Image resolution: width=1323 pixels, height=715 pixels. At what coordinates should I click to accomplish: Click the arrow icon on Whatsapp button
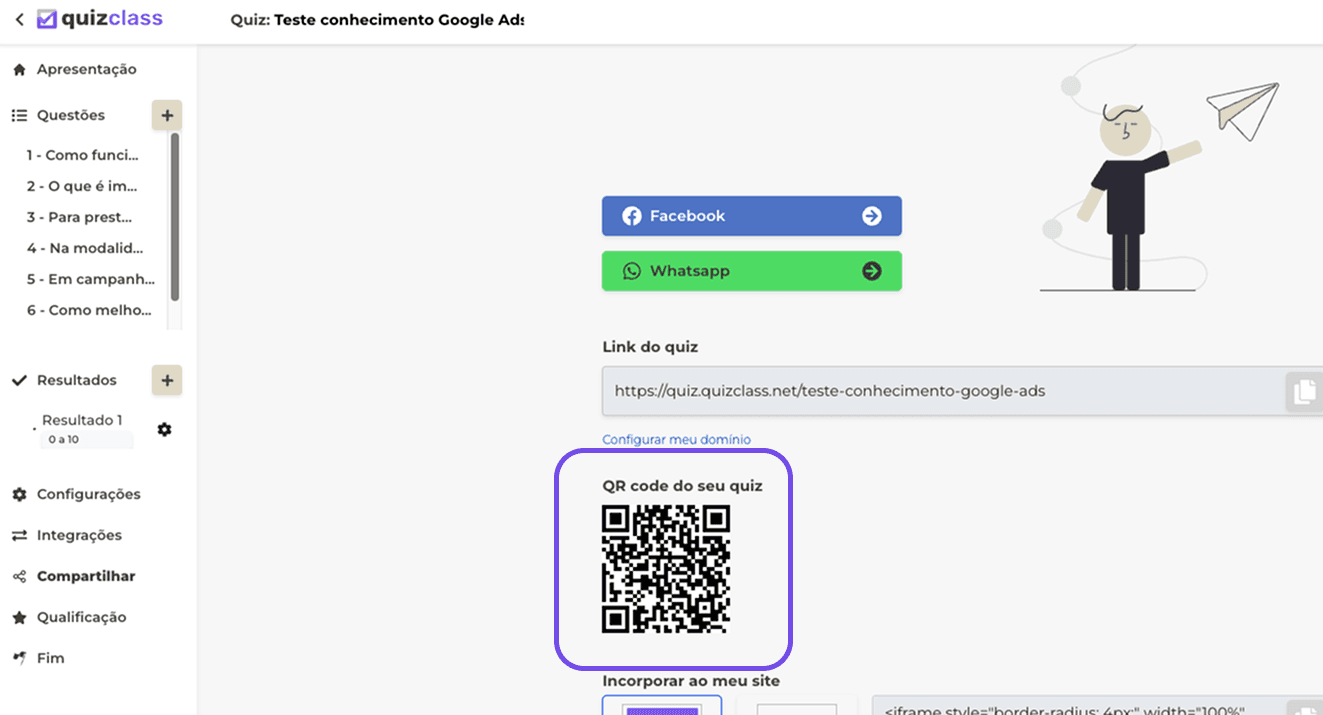[872, 271]
